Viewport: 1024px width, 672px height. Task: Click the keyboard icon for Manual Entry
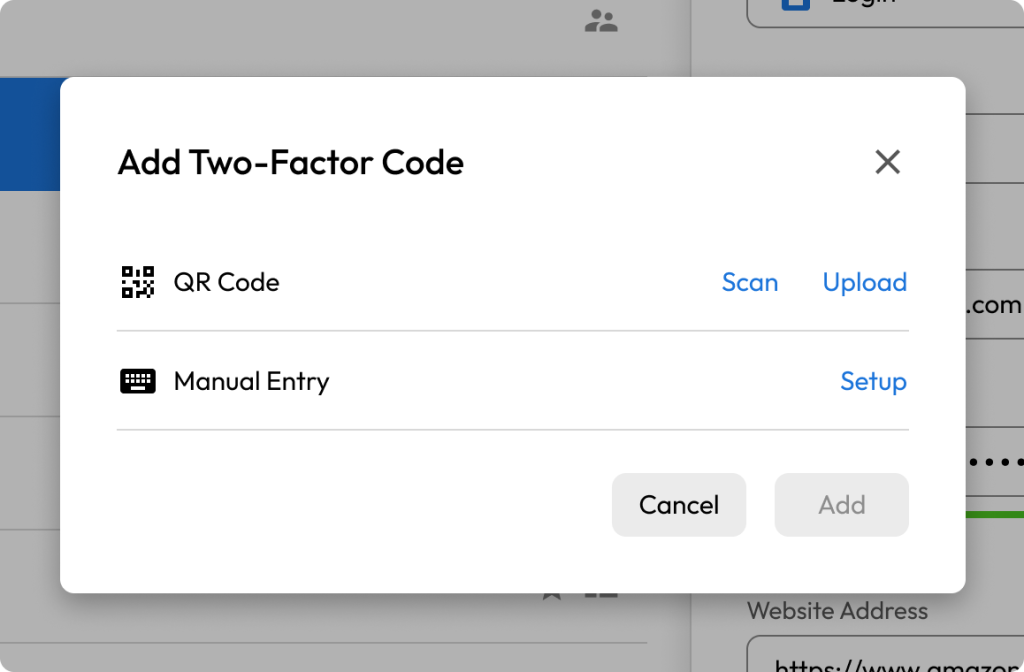click(x=138, y=381)
